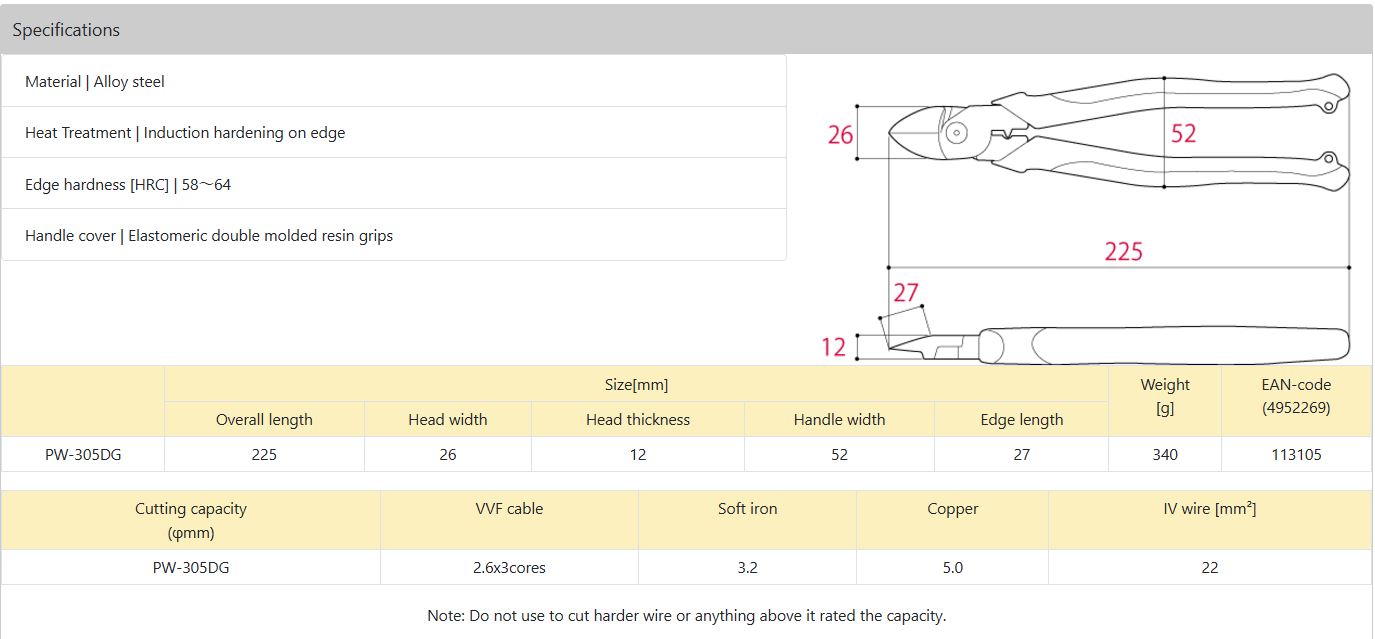Select the Overall length column header
The height and width of the screenshot is (639, 1375).
264,420
